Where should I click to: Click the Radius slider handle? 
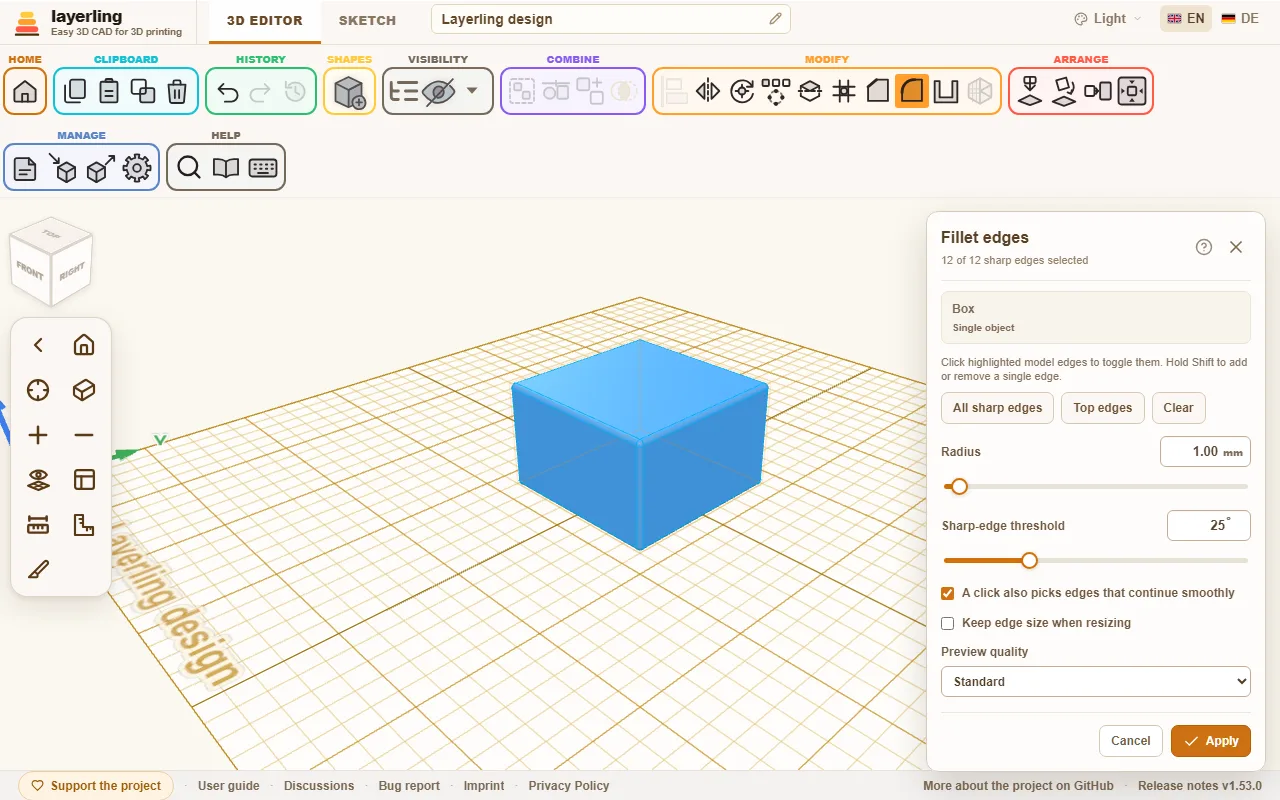(x=959, y=486)
